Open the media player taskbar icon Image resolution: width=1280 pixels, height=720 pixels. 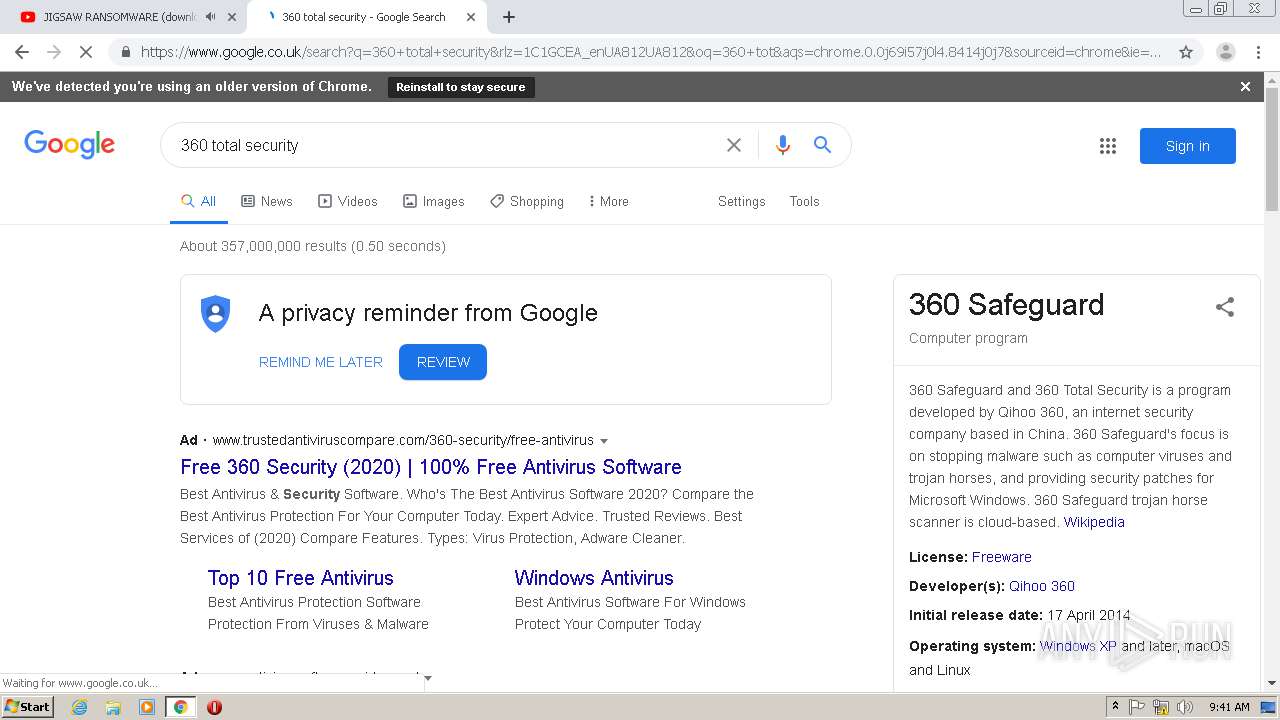click(x=147, y=707)
